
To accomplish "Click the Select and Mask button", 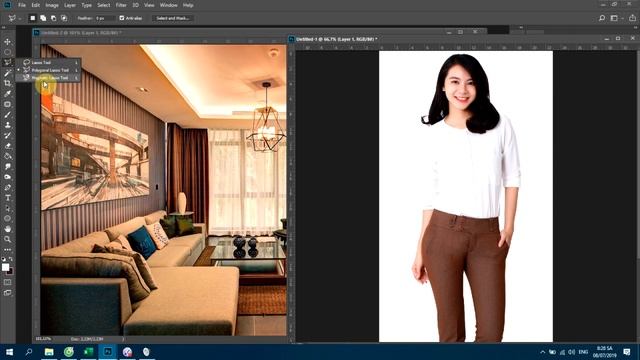I will [172, 18].
